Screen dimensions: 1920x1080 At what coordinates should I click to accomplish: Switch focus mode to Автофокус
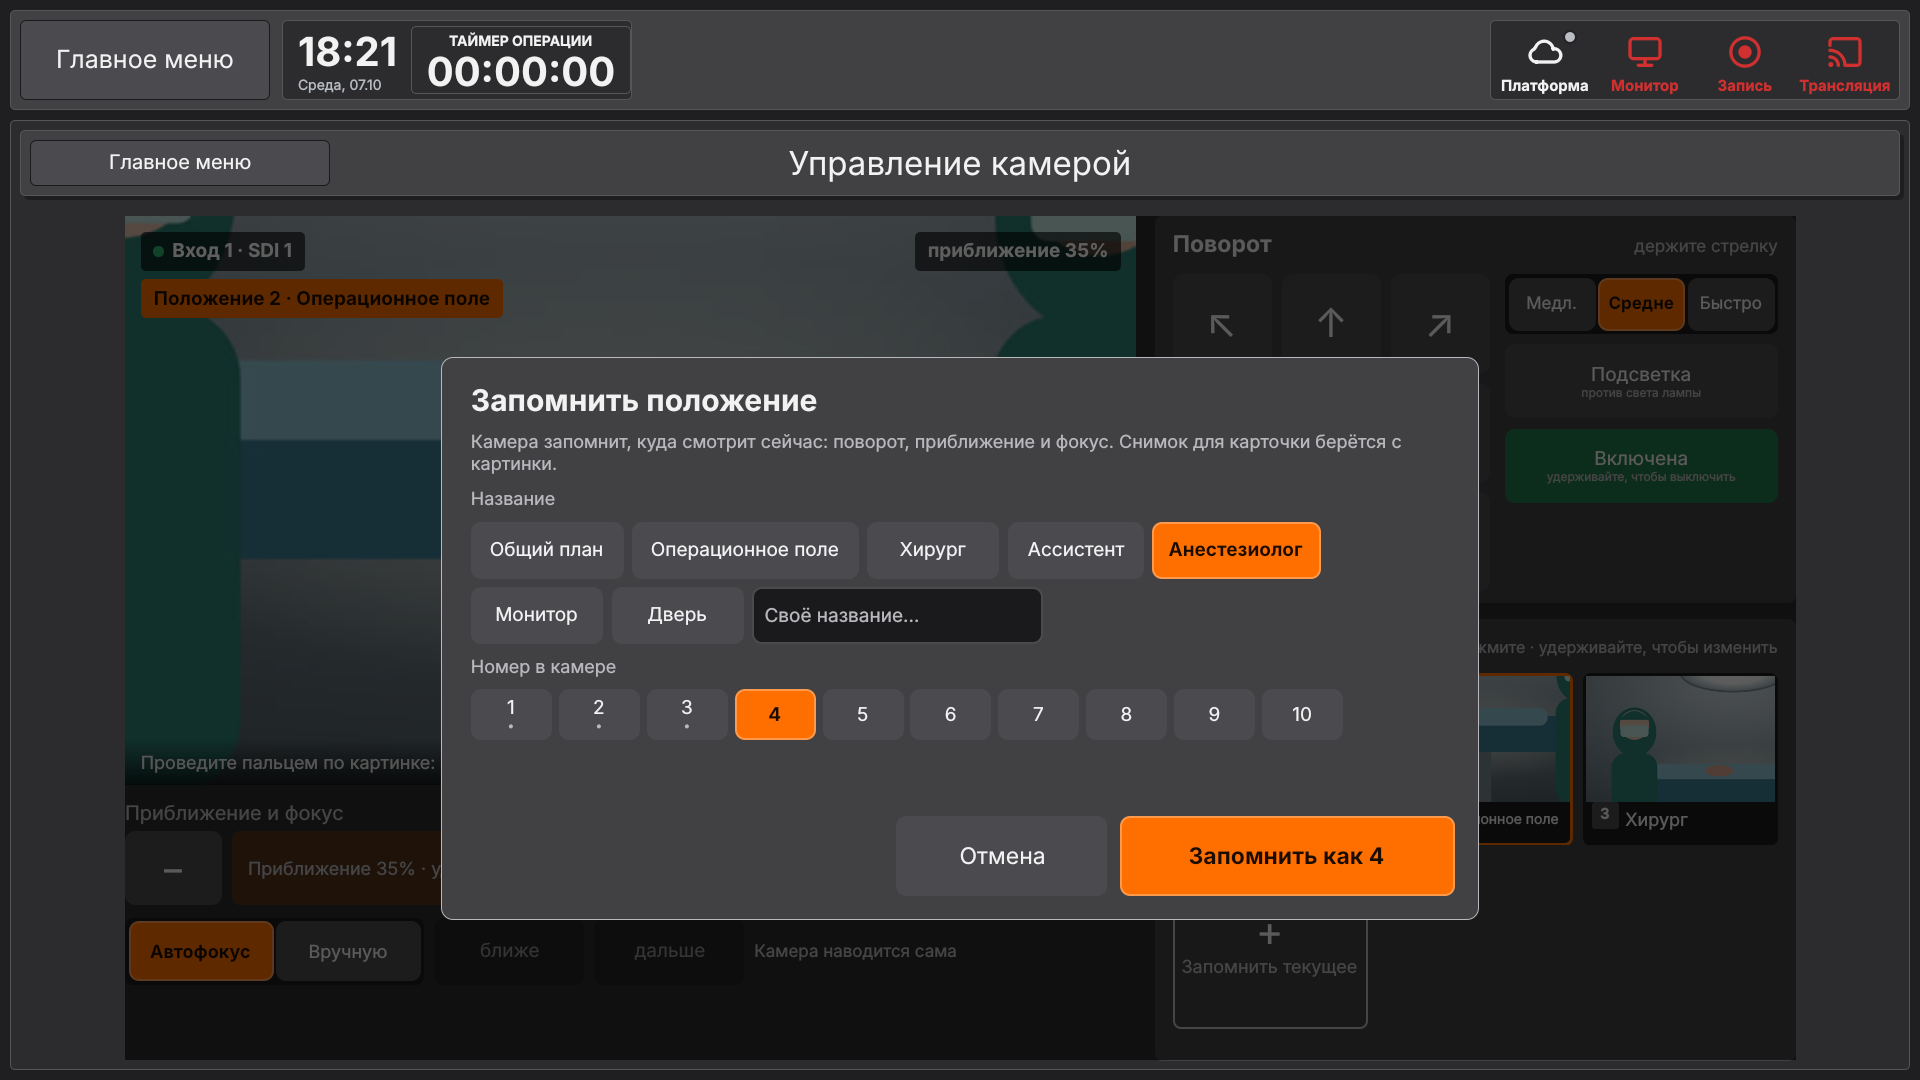pos(200,952)
